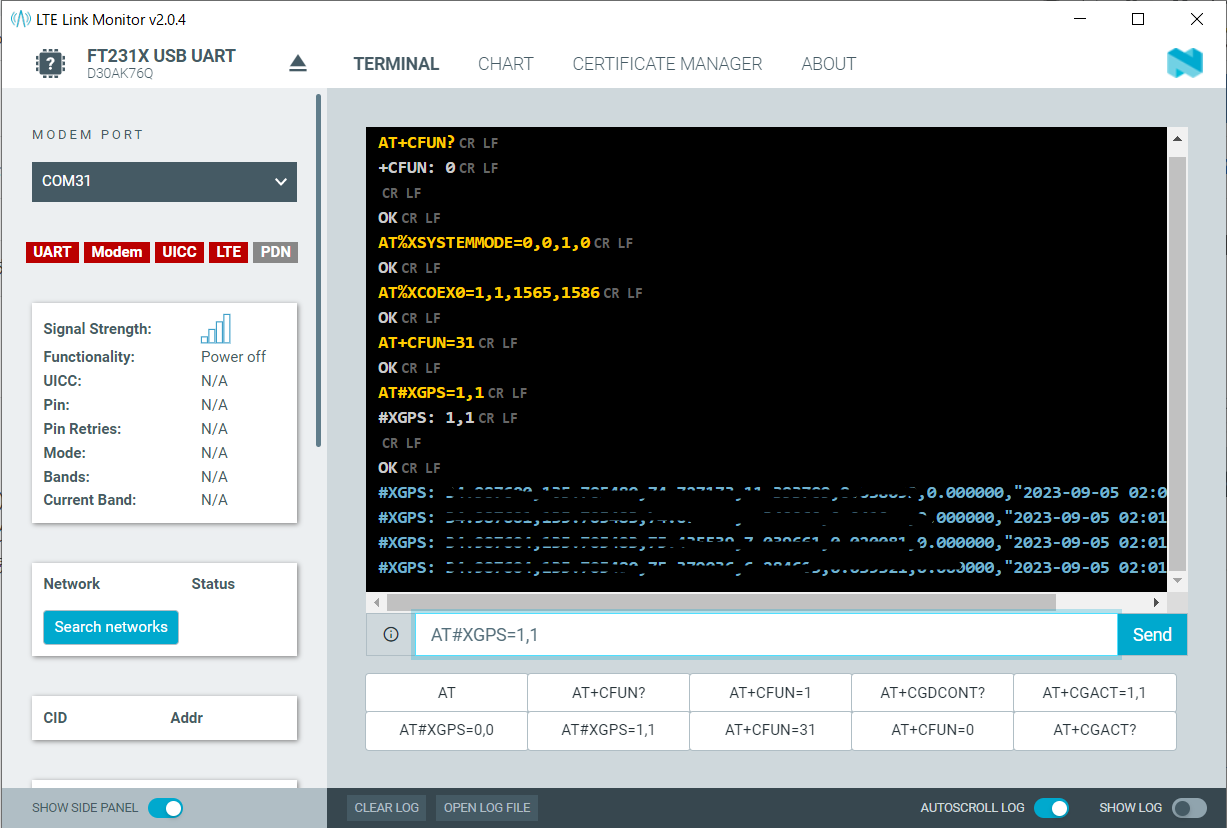Open the Certificate Manager tab

click(x=667, y=64)
